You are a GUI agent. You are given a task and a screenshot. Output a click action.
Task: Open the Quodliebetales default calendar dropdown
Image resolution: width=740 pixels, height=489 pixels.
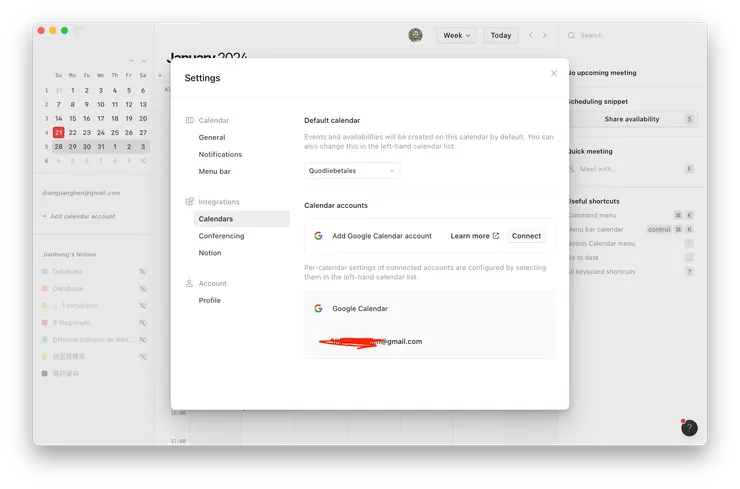[352, 170]
